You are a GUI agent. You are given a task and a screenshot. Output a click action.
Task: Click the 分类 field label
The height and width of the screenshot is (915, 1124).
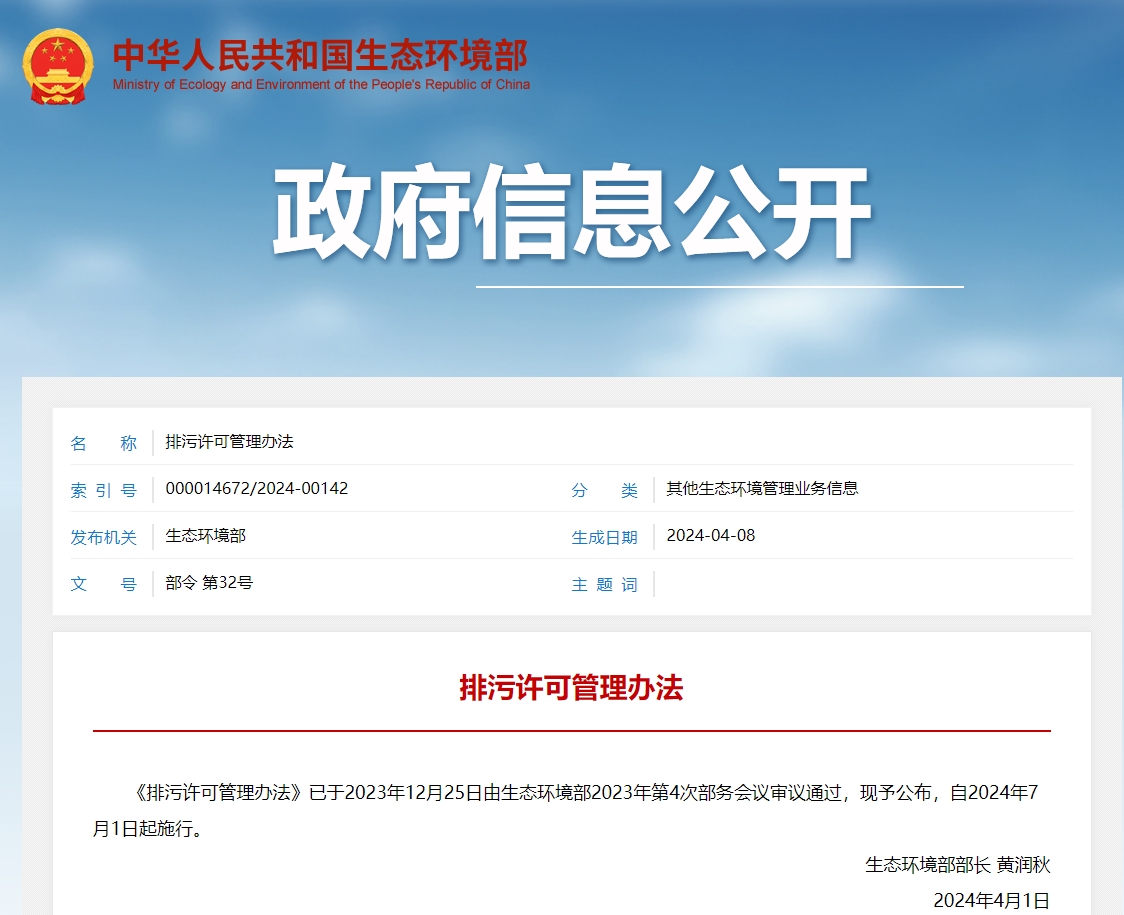click(606, 489)
